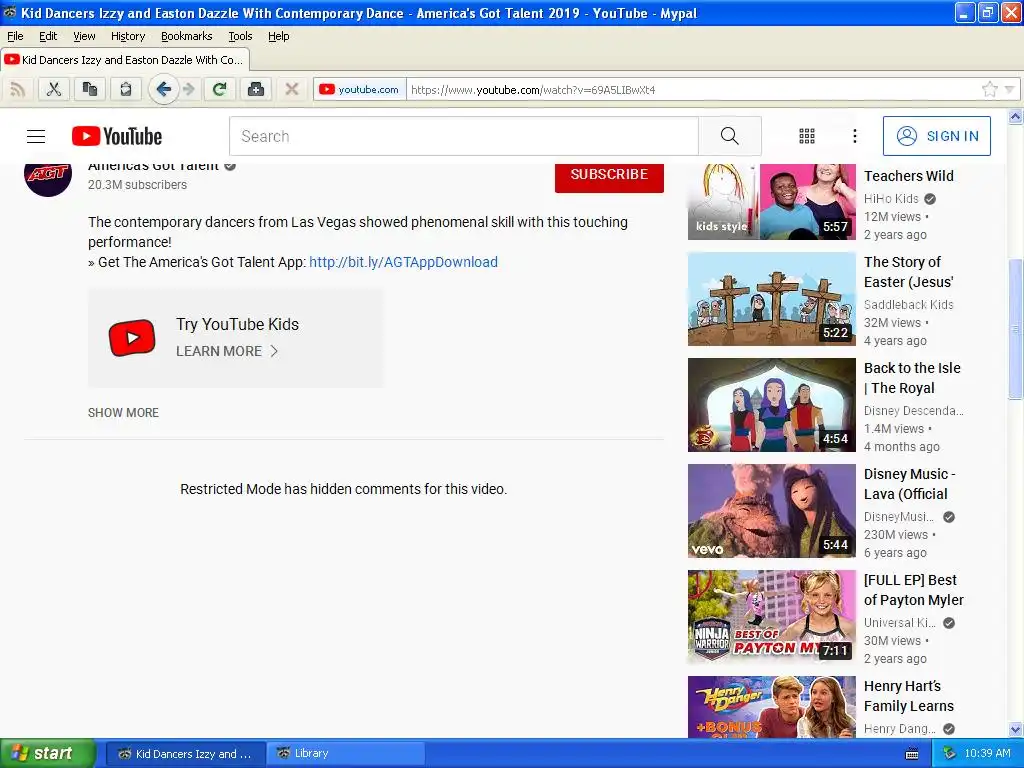Open the File menu

[15, 36]
